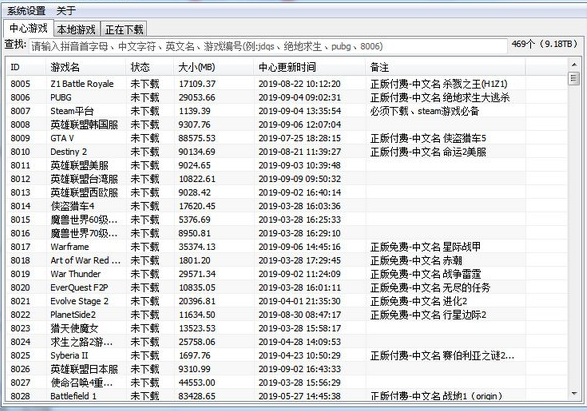Screen dimensions: 587x411
Task: Select the 中心游戏 tab
Action: coord(28,28)
